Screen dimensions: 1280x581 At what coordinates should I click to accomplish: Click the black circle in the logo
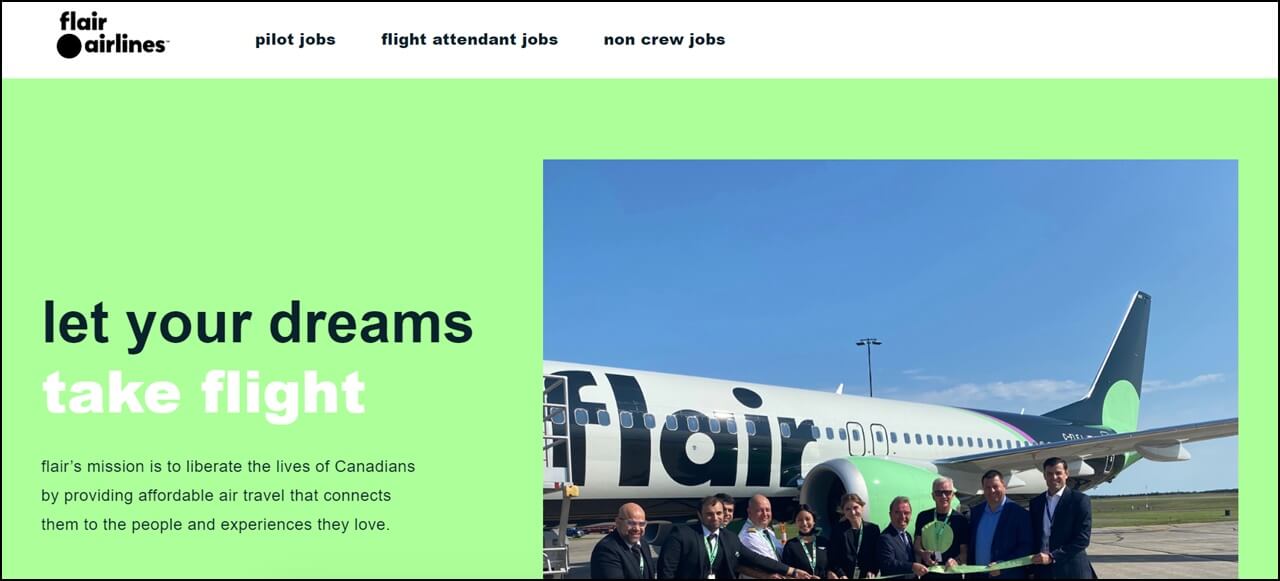(69, 45)
